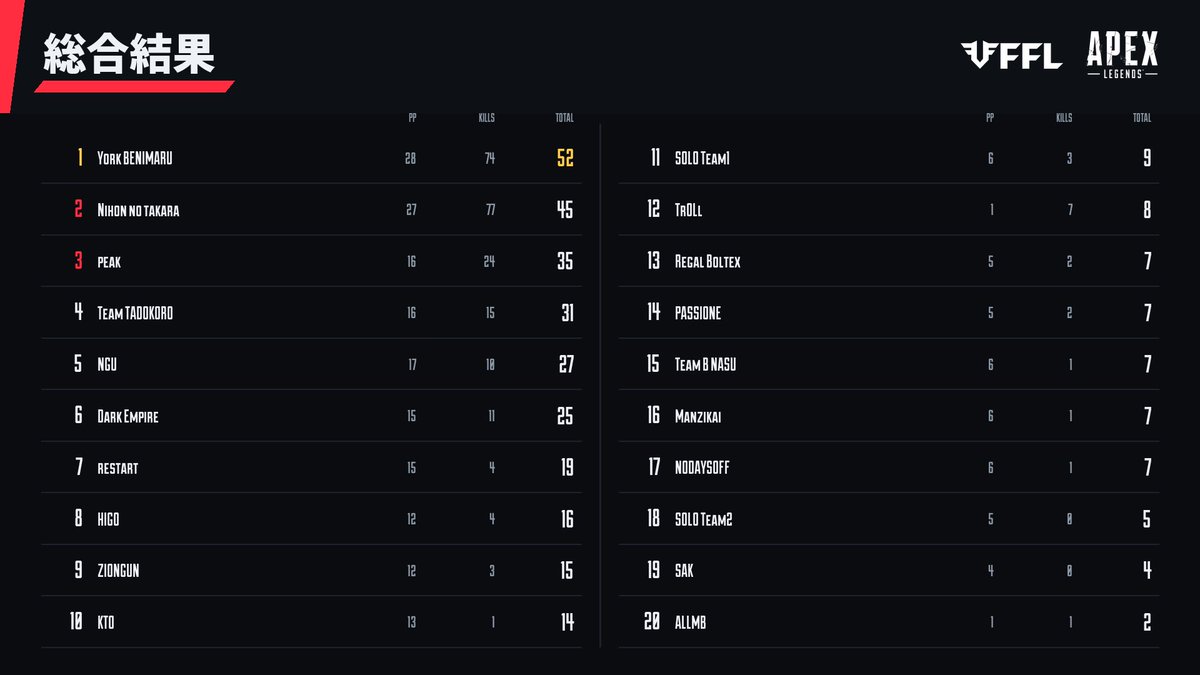
Task: Click the Manzikai team name
Action: pos(698,417)
